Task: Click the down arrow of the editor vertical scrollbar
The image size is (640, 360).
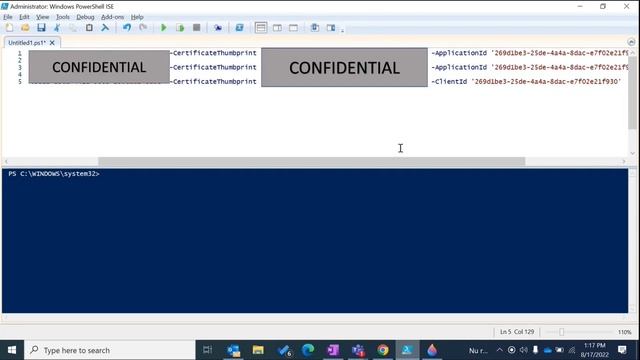Action: point(632,153)
